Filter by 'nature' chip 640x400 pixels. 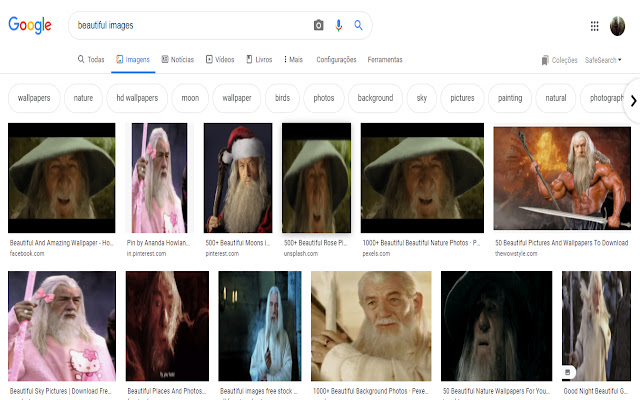pyautogui.click(x=83, y=98)
